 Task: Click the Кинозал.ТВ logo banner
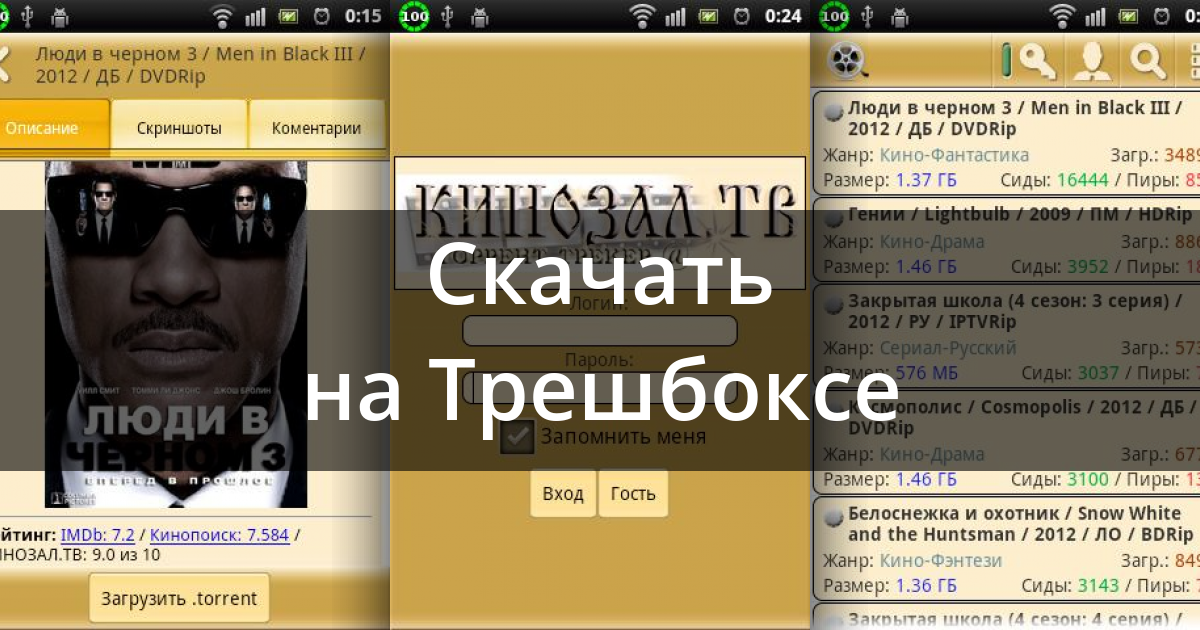(600, 224)
